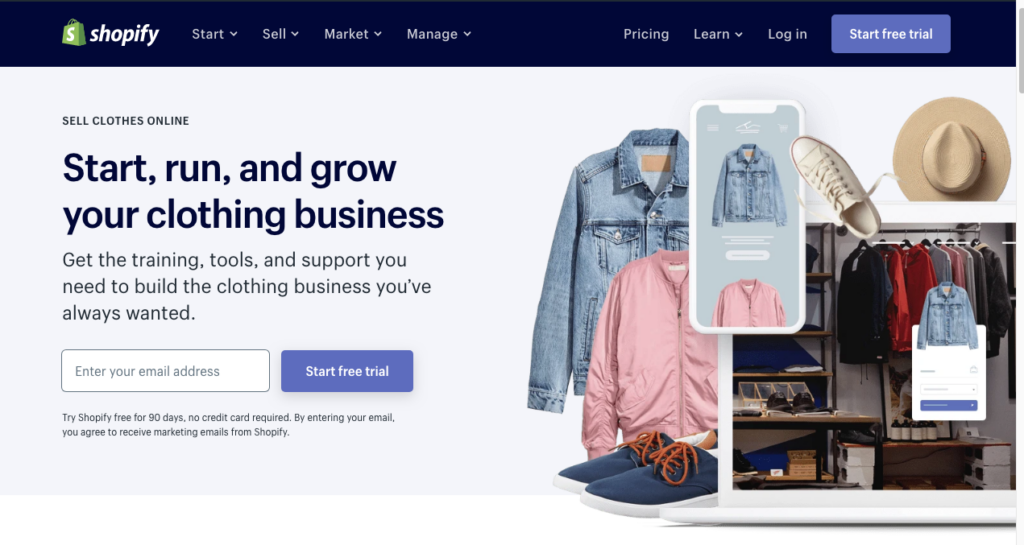
Task: Expand the Market dropdown menu
Action: pyautogui.click(x=353, y=34)
